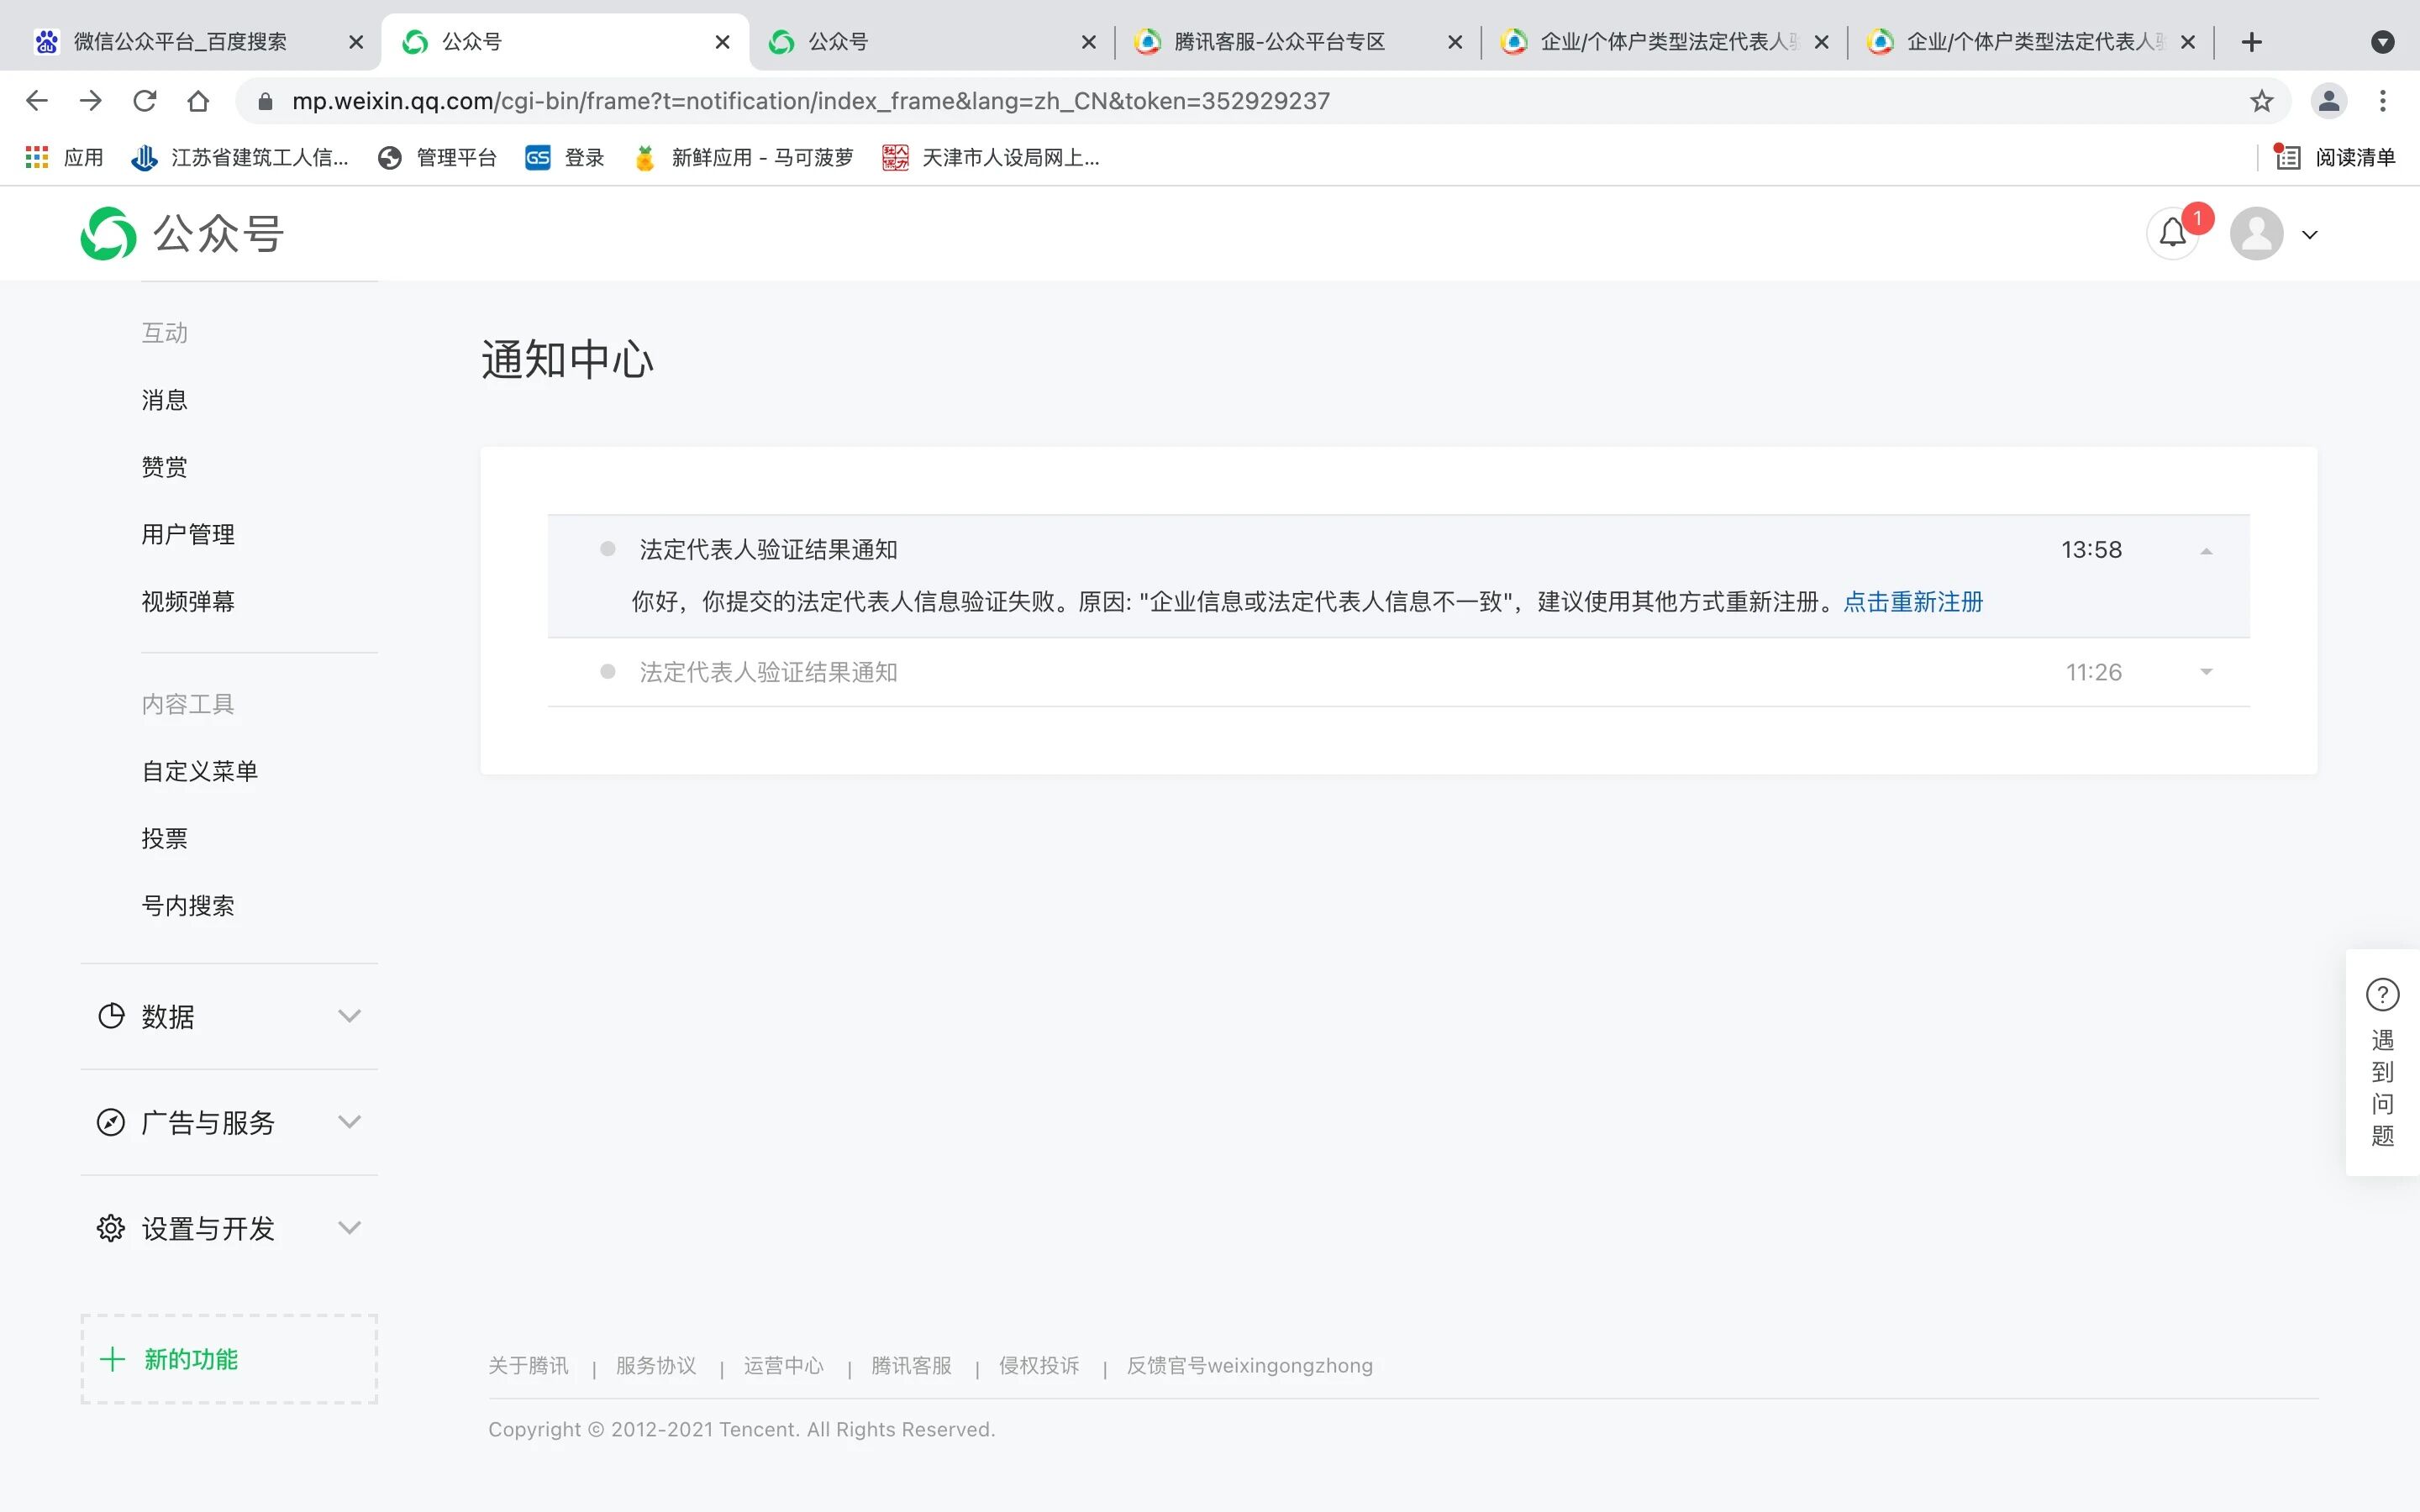Switch to 腾讯客服-公众平台专区 tab
This screenshot has width=2420, height=1512.
tap(1279, 42)
